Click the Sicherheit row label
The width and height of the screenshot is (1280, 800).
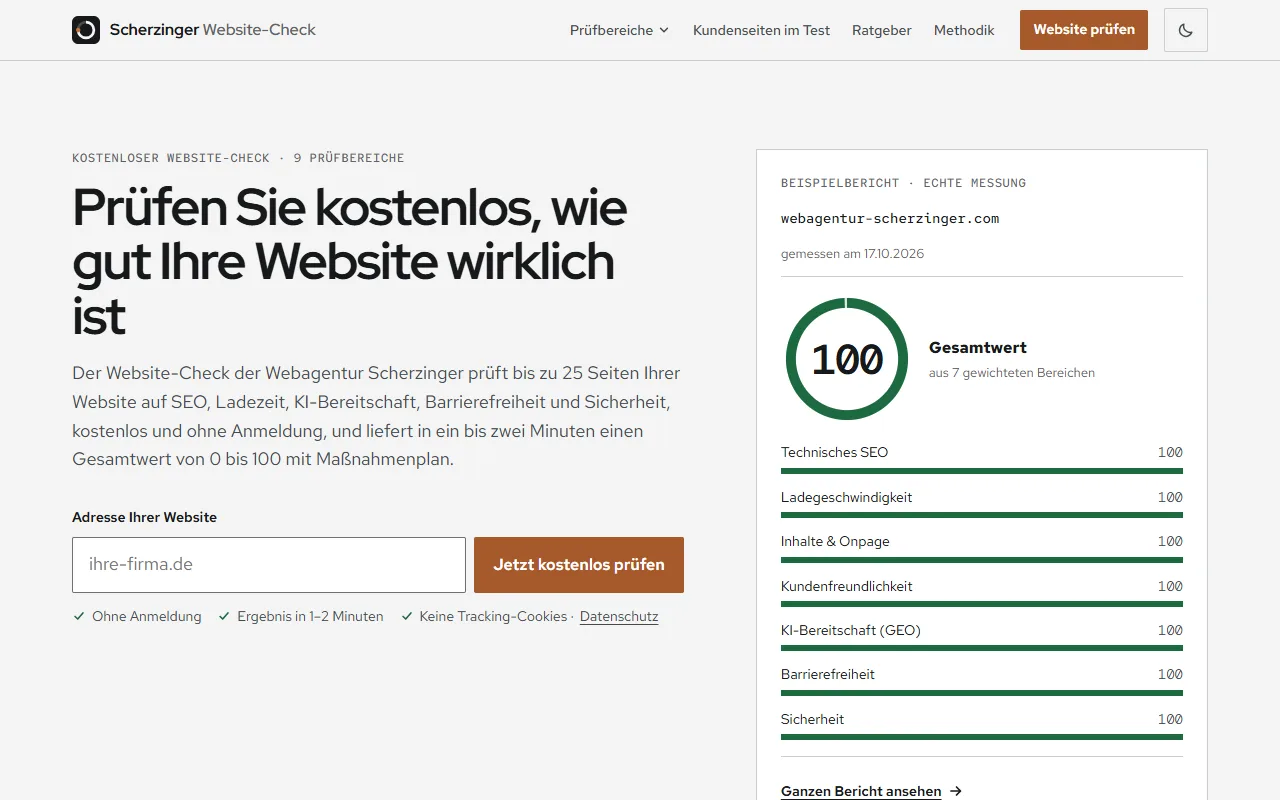pos(813,719)
